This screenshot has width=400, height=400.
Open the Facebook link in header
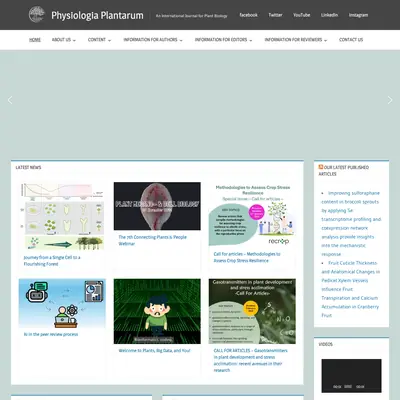coord(248,15)
